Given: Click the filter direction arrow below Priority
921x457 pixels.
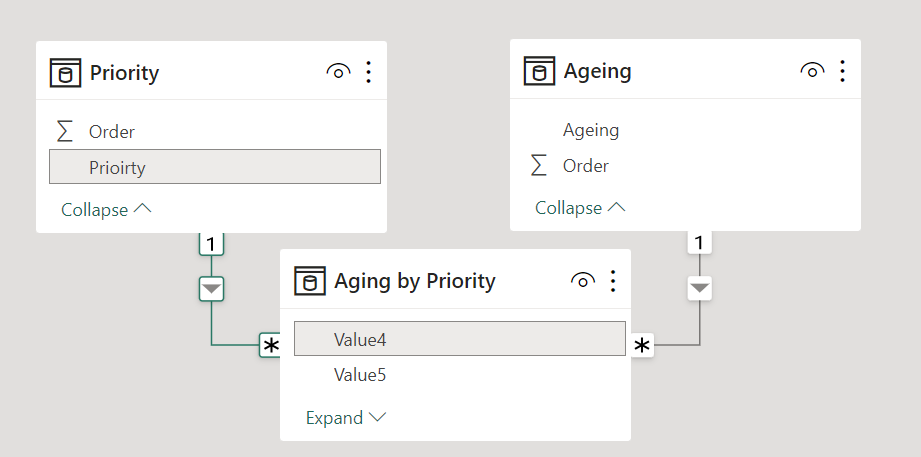Looking at the screenshot, I should pos(211,289).
